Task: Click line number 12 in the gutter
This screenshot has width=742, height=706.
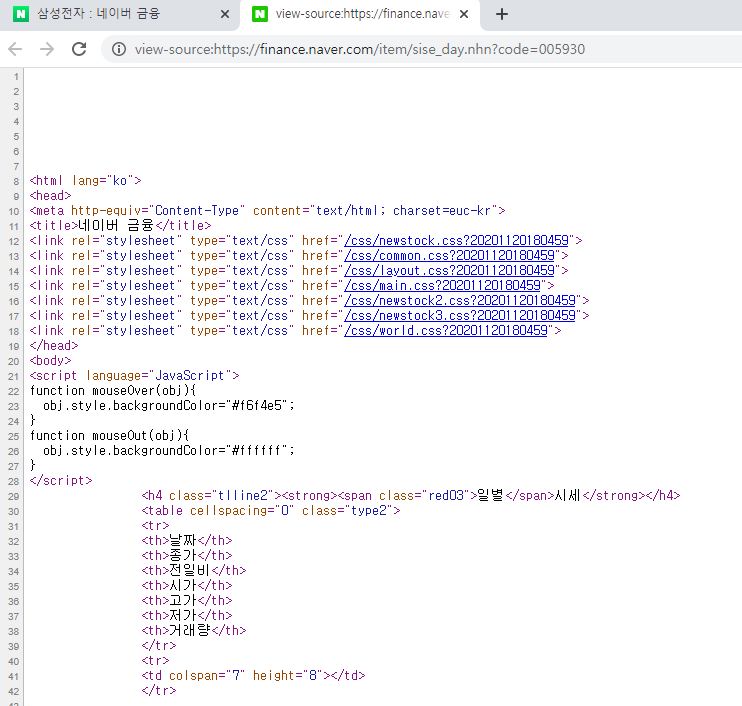Action: click(x=14, y=242)
